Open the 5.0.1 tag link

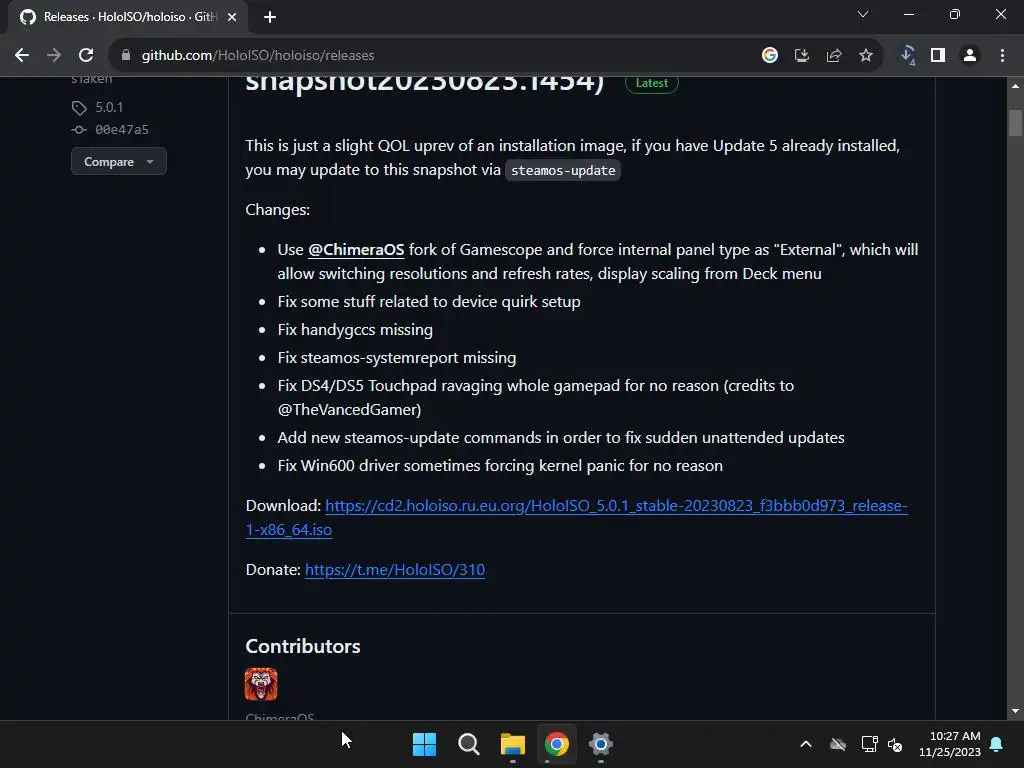[109, 107]
